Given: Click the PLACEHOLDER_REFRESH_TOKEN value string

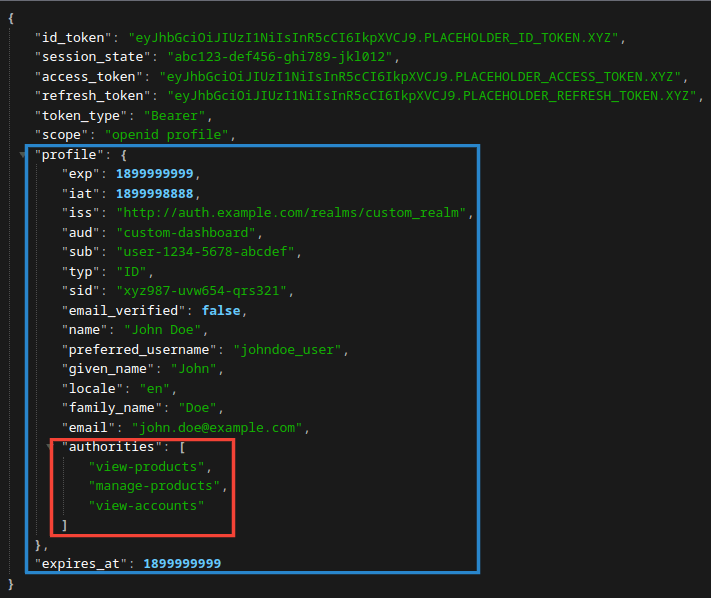Looking at the screenshot, I should click(x=432, y=96).
